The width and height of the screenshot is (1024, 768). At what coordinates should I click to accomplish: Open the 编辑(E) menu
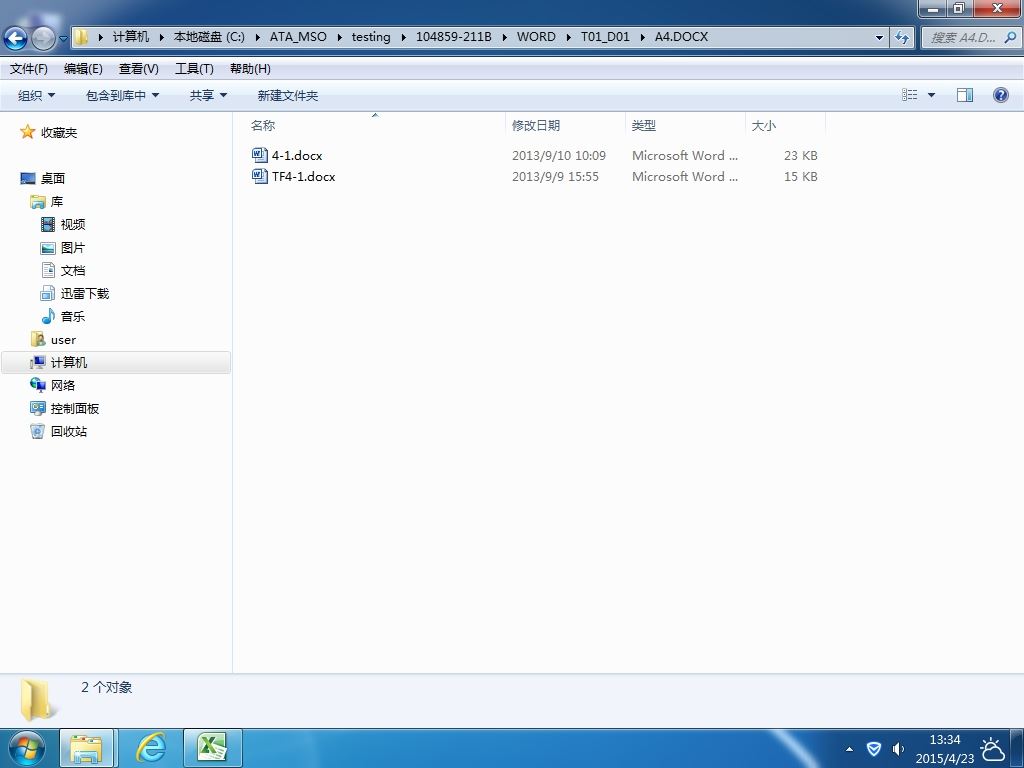click(x=83, y=69)
